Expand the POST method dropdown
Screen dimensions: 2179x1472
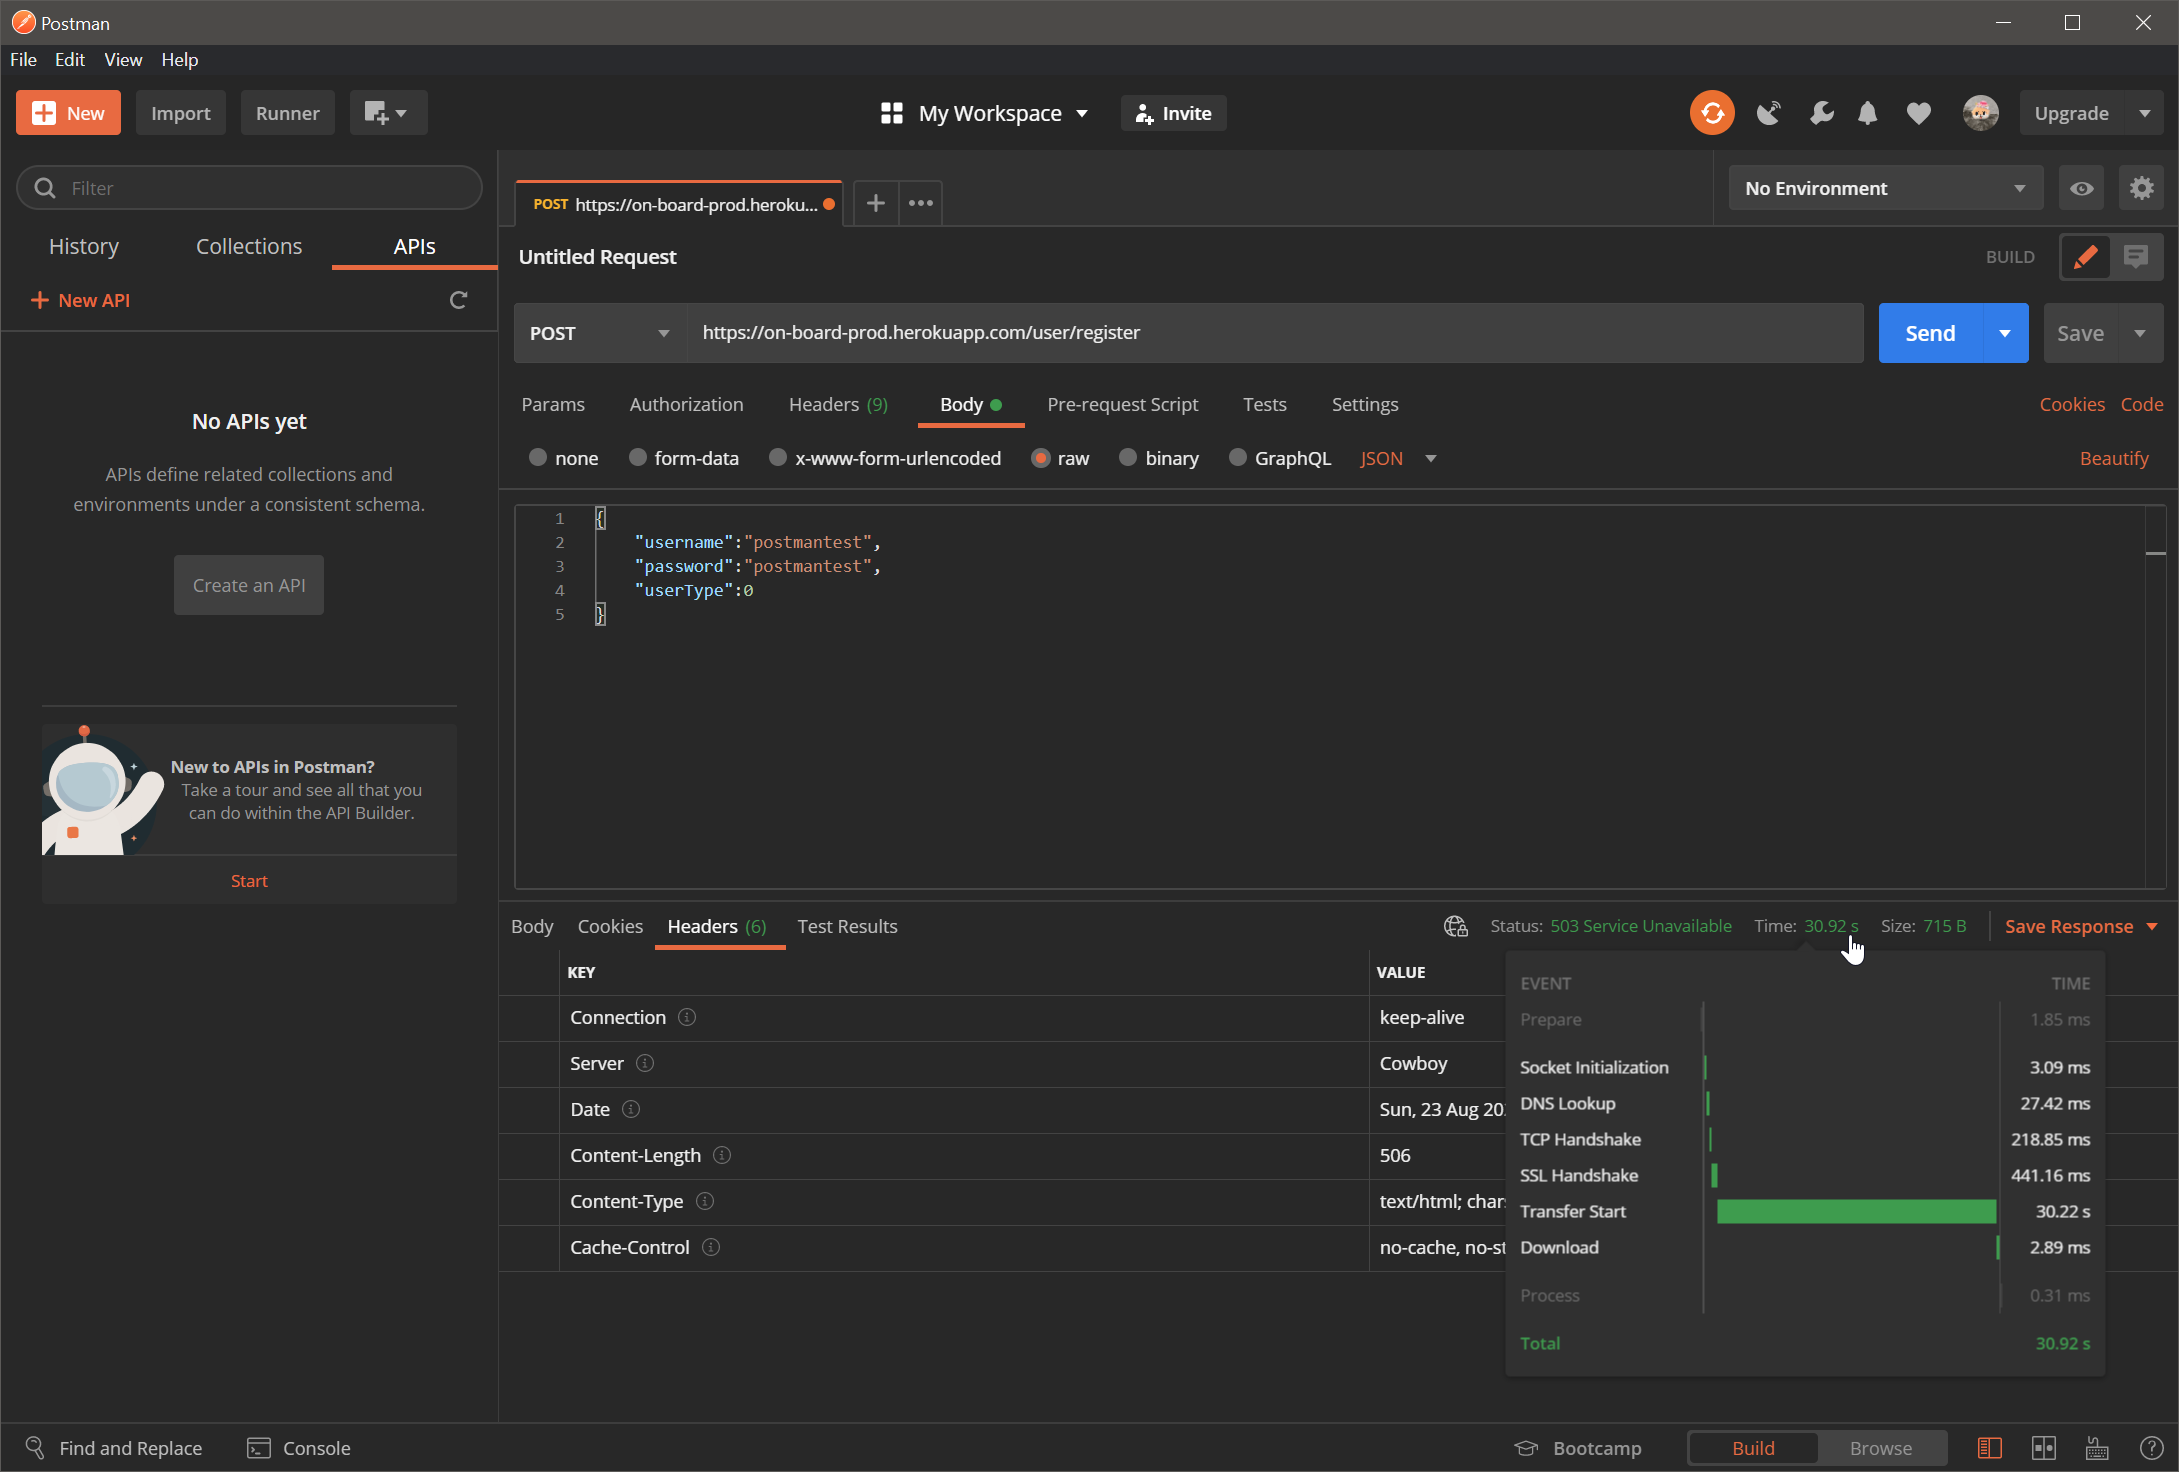pyautogui.click(x=600, y=333)
